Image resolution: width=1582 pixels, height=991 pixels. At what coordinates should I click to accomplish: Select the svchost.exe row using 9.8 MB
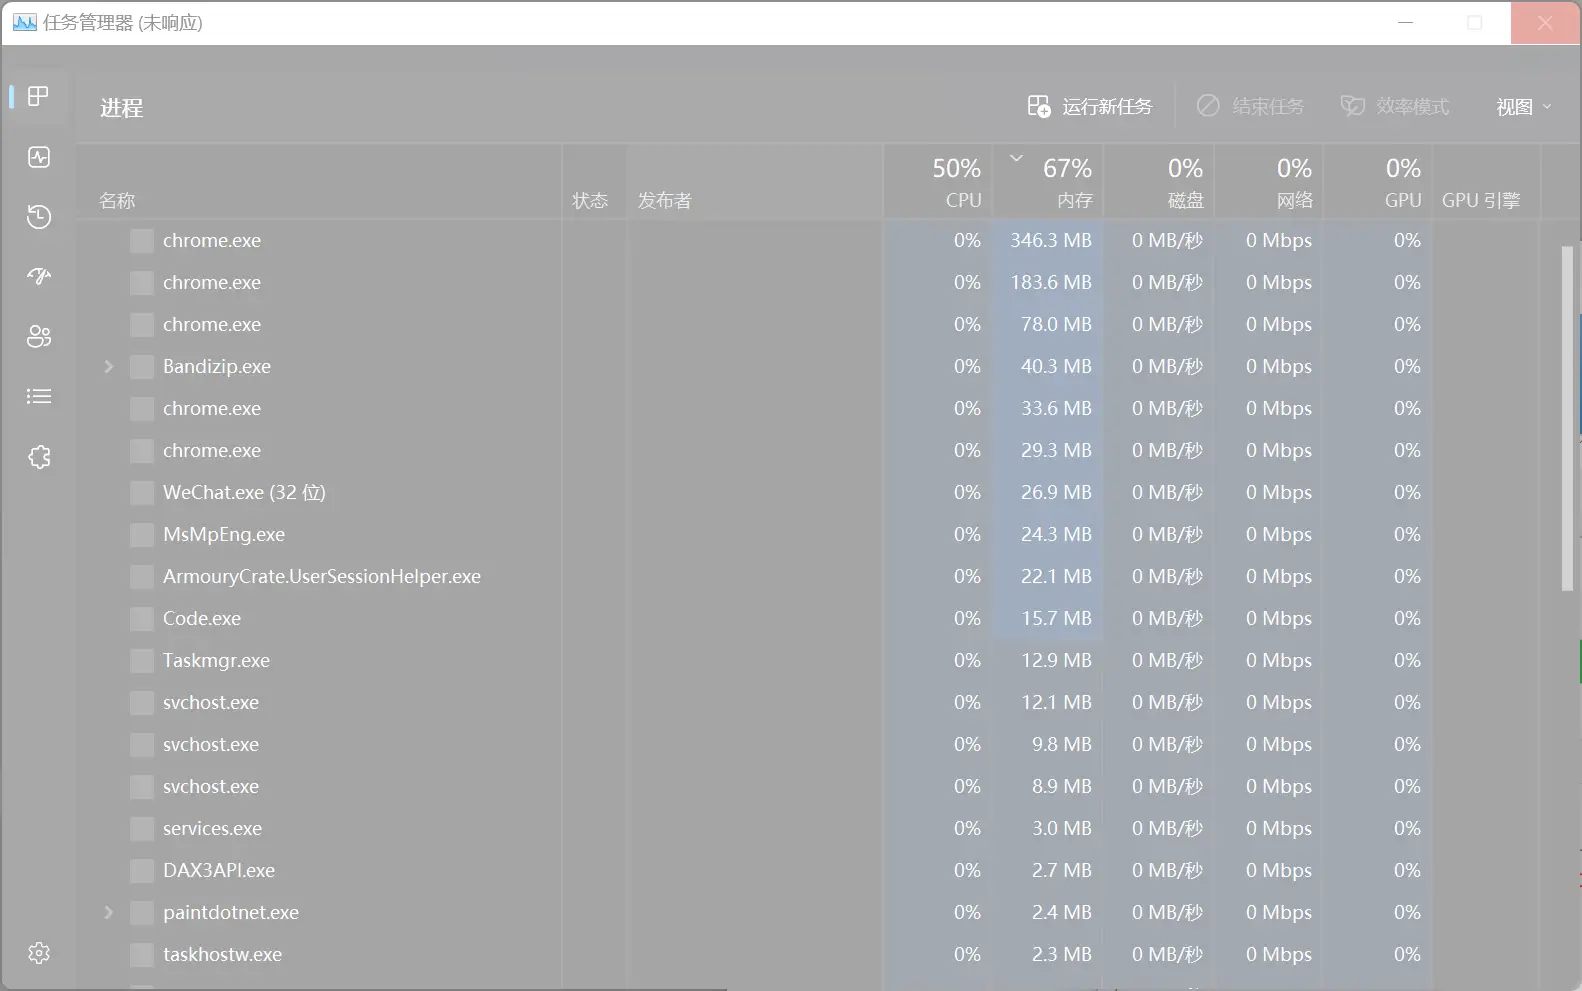[808, 745]
